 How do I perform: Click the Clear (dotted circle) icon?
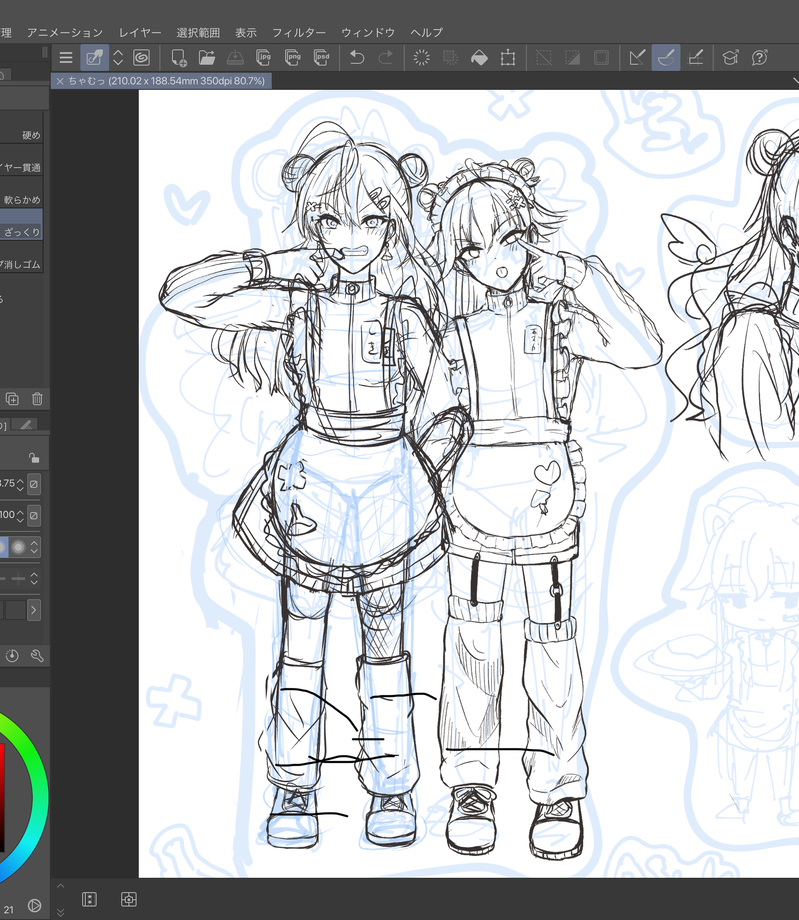[421, 58]
